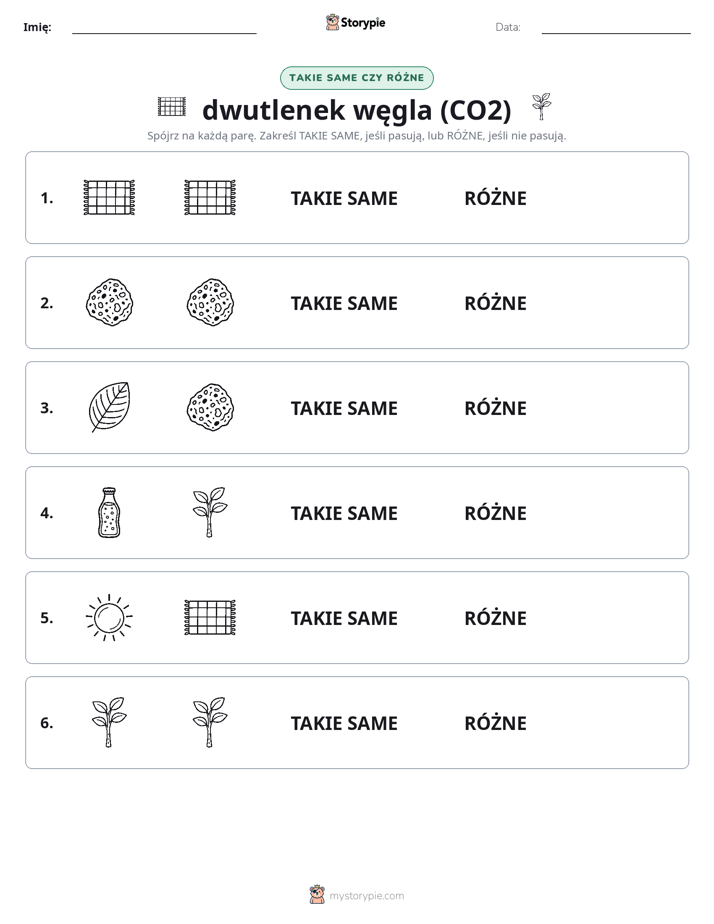Select RÓŻNE for row 3
714x924 pixels.
tap(495, 408)
